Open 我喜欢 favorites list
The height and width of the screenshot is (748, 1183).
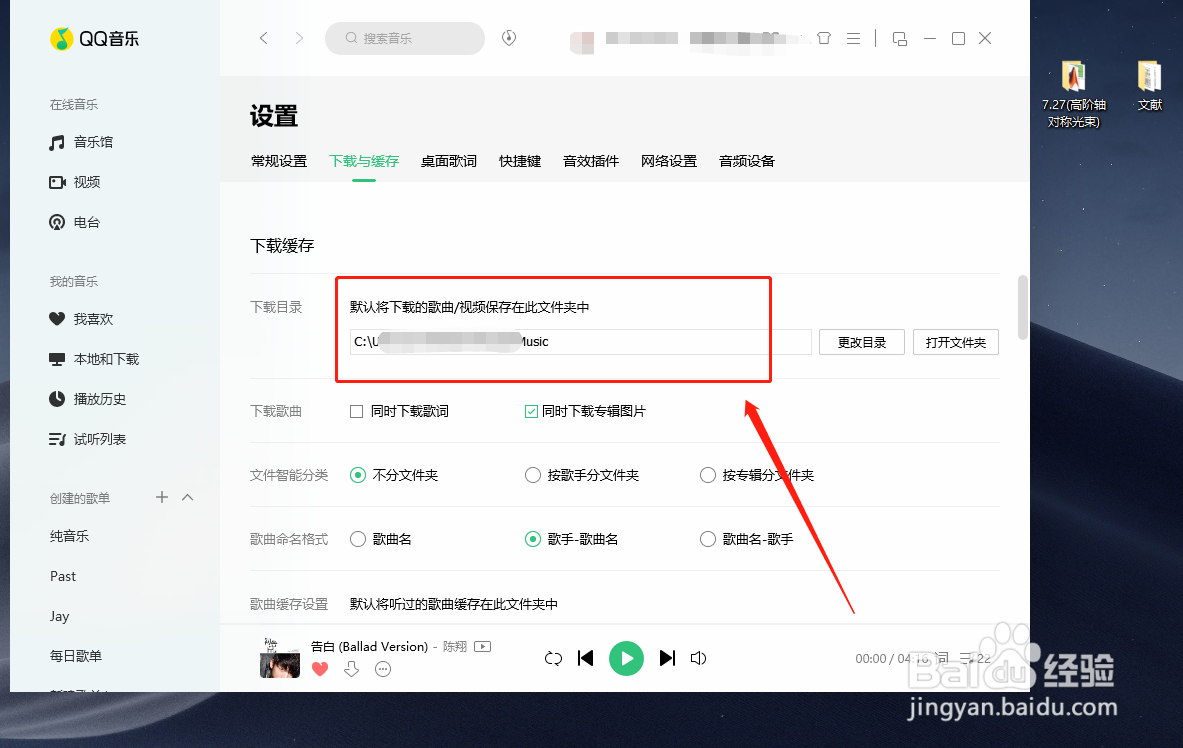coord(81,319)
